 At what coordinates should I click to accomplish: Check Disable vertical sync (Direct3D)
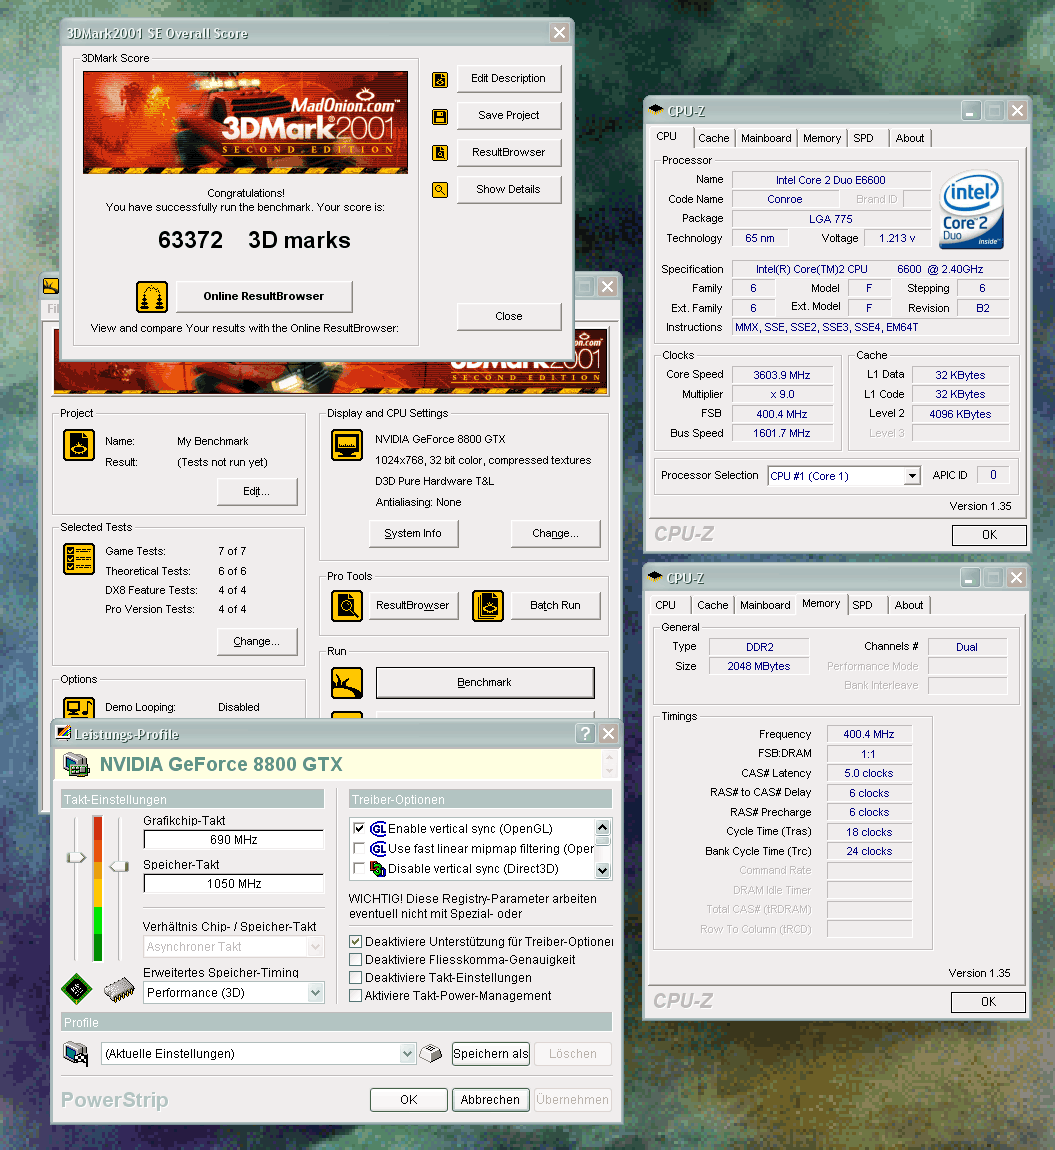point(359,868)
